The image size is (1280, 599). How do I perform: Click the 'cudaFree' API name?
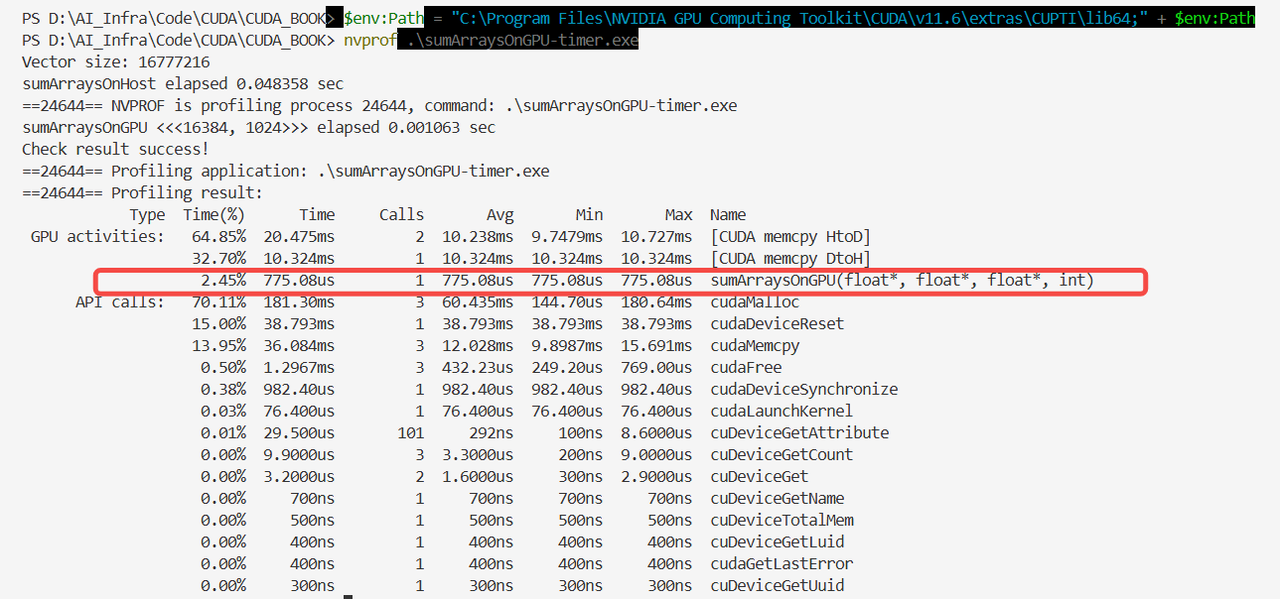click(x=746, y=367)
